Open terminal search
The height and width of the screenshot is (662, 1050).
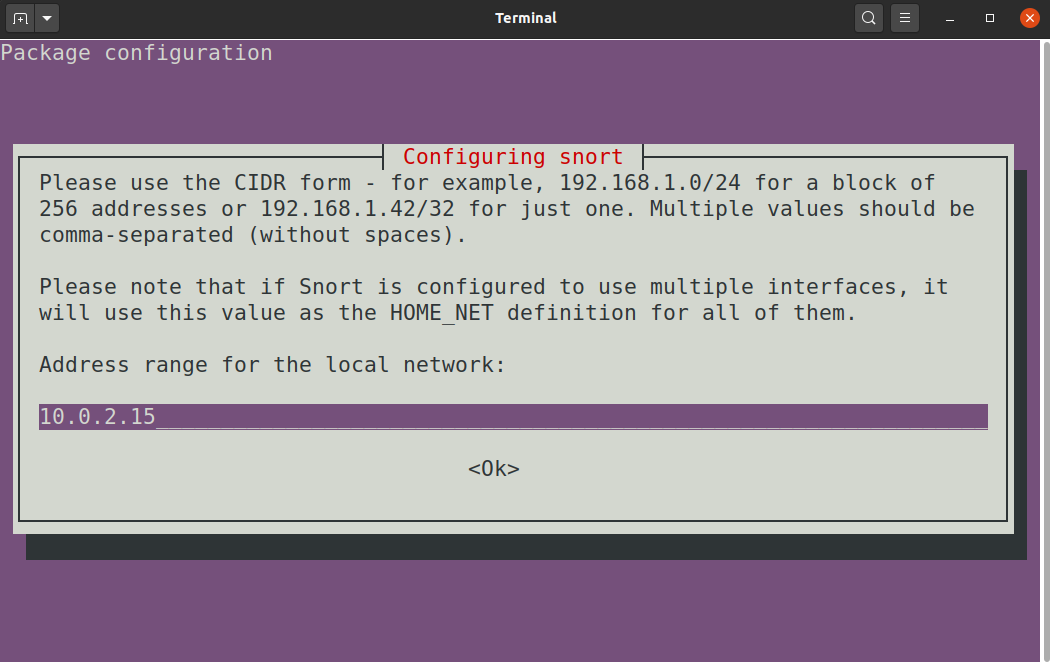[869, 18]
